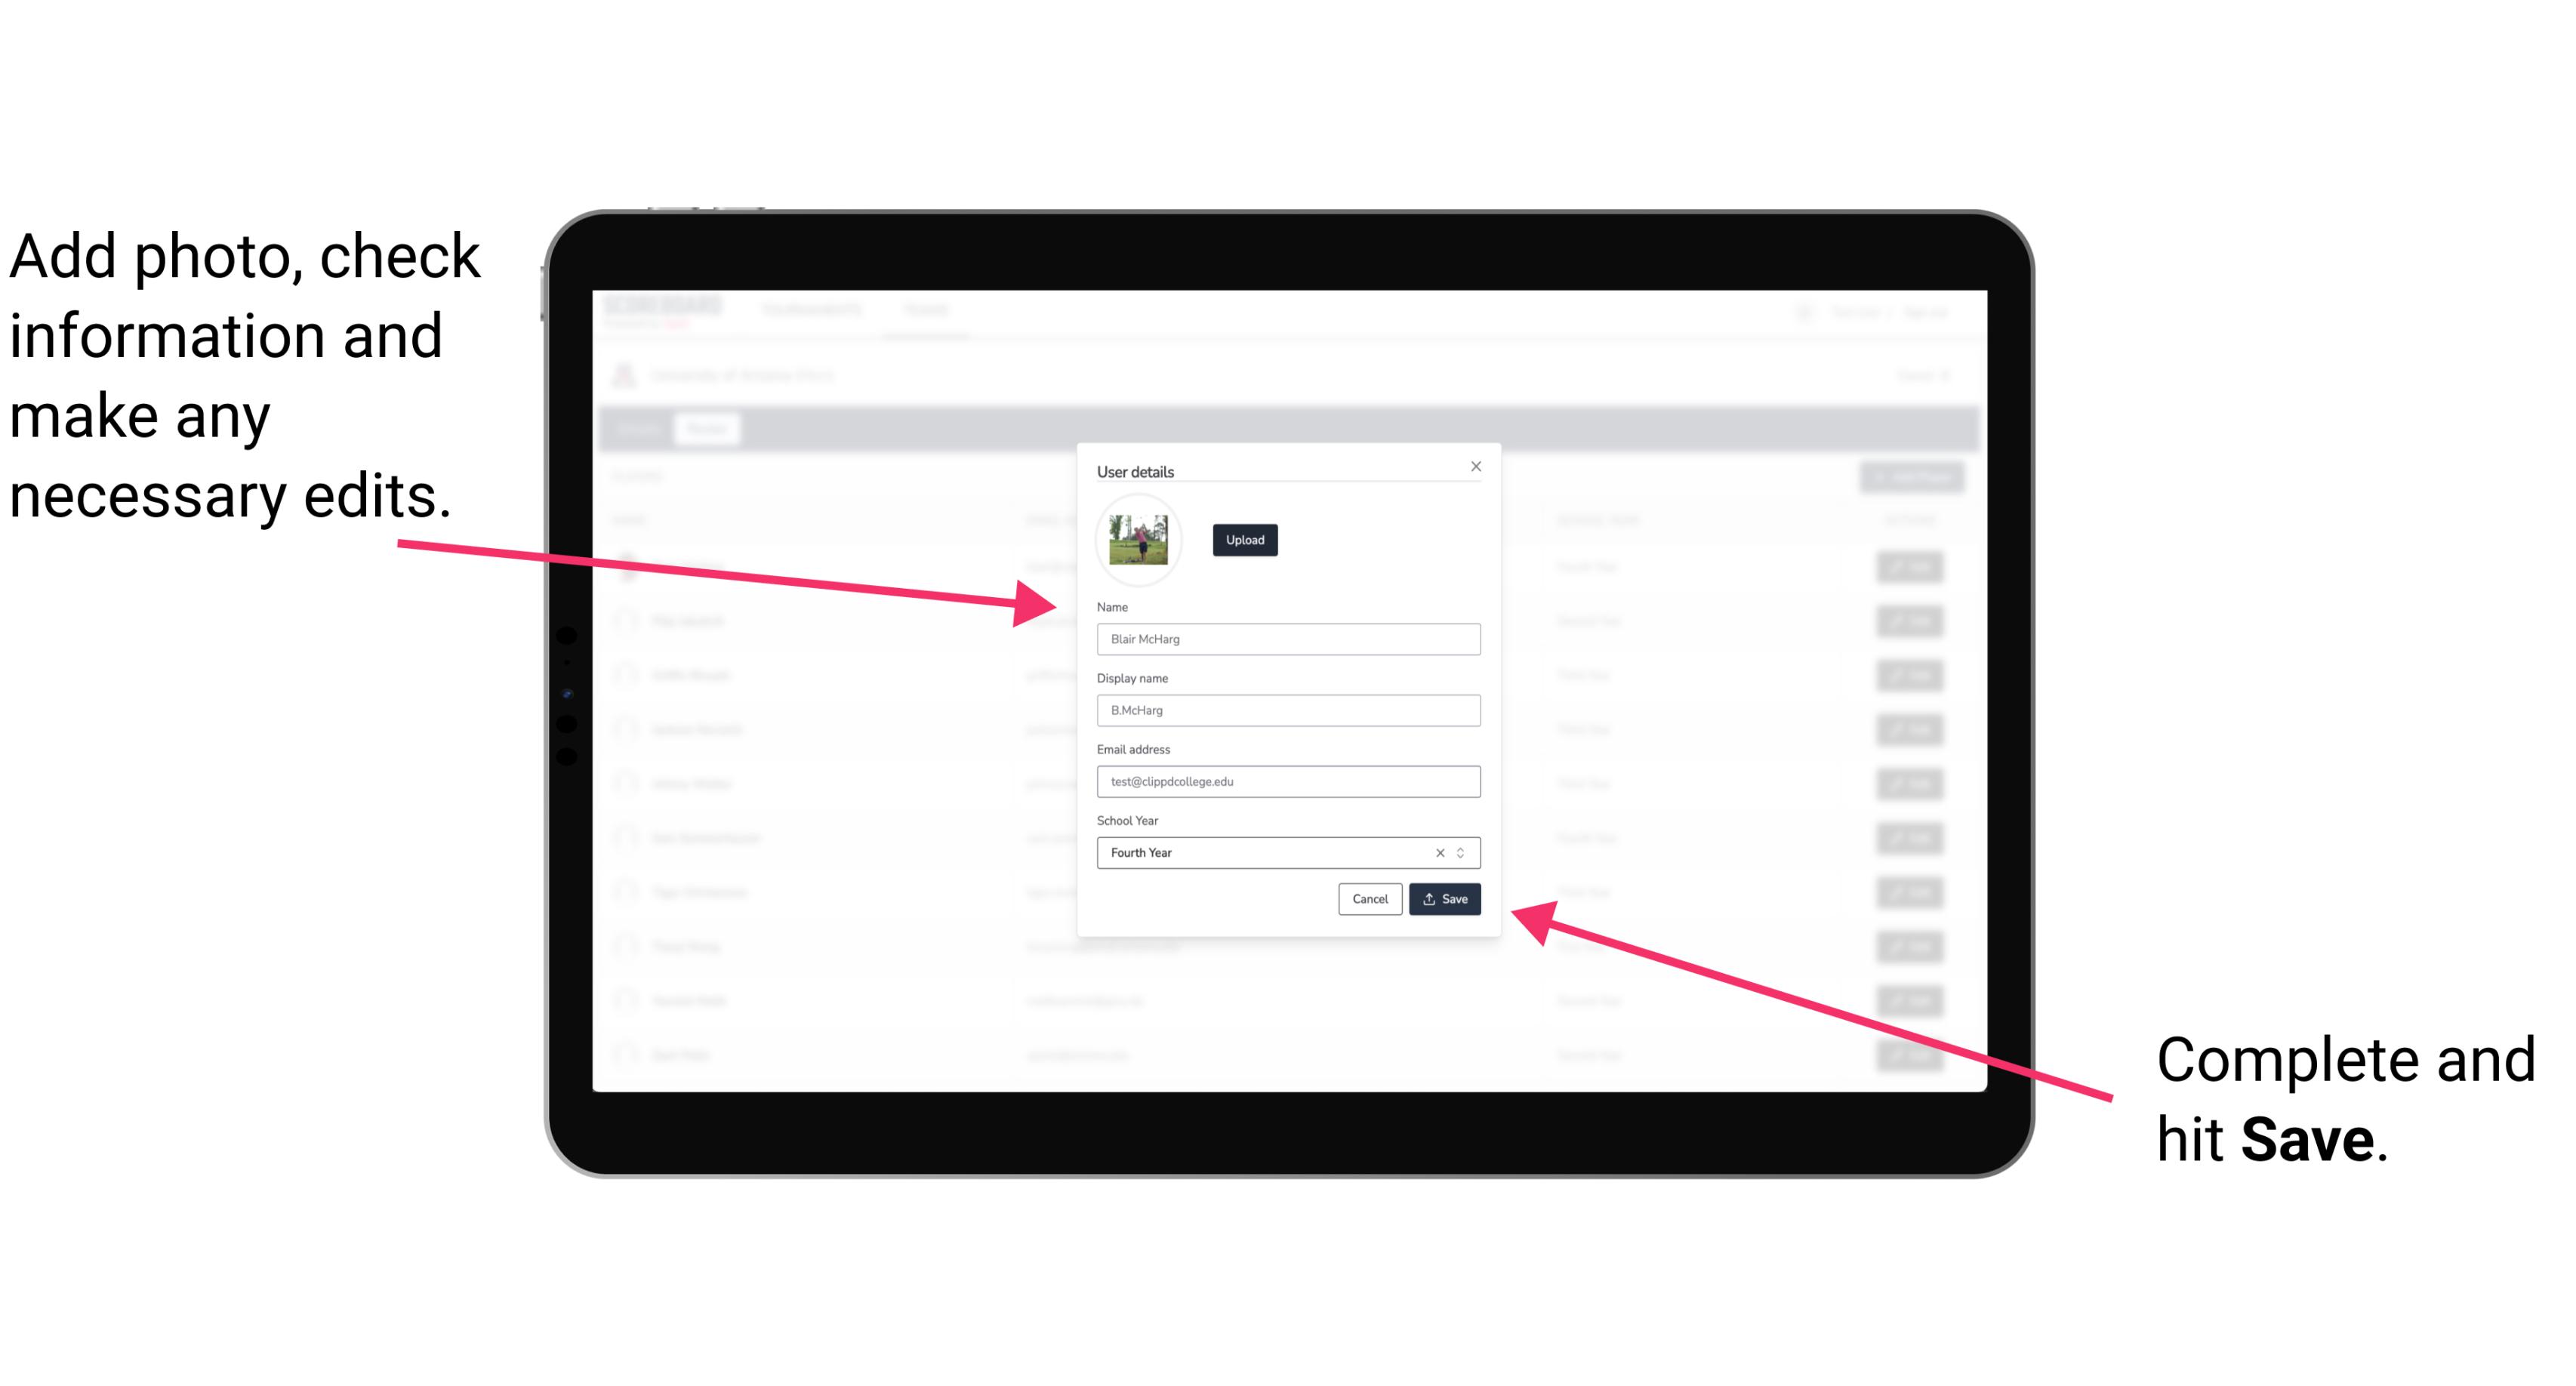Viewport: 2576px width, 1386px height.
Task: Click on the Name input field
Action: [1286, 640]
